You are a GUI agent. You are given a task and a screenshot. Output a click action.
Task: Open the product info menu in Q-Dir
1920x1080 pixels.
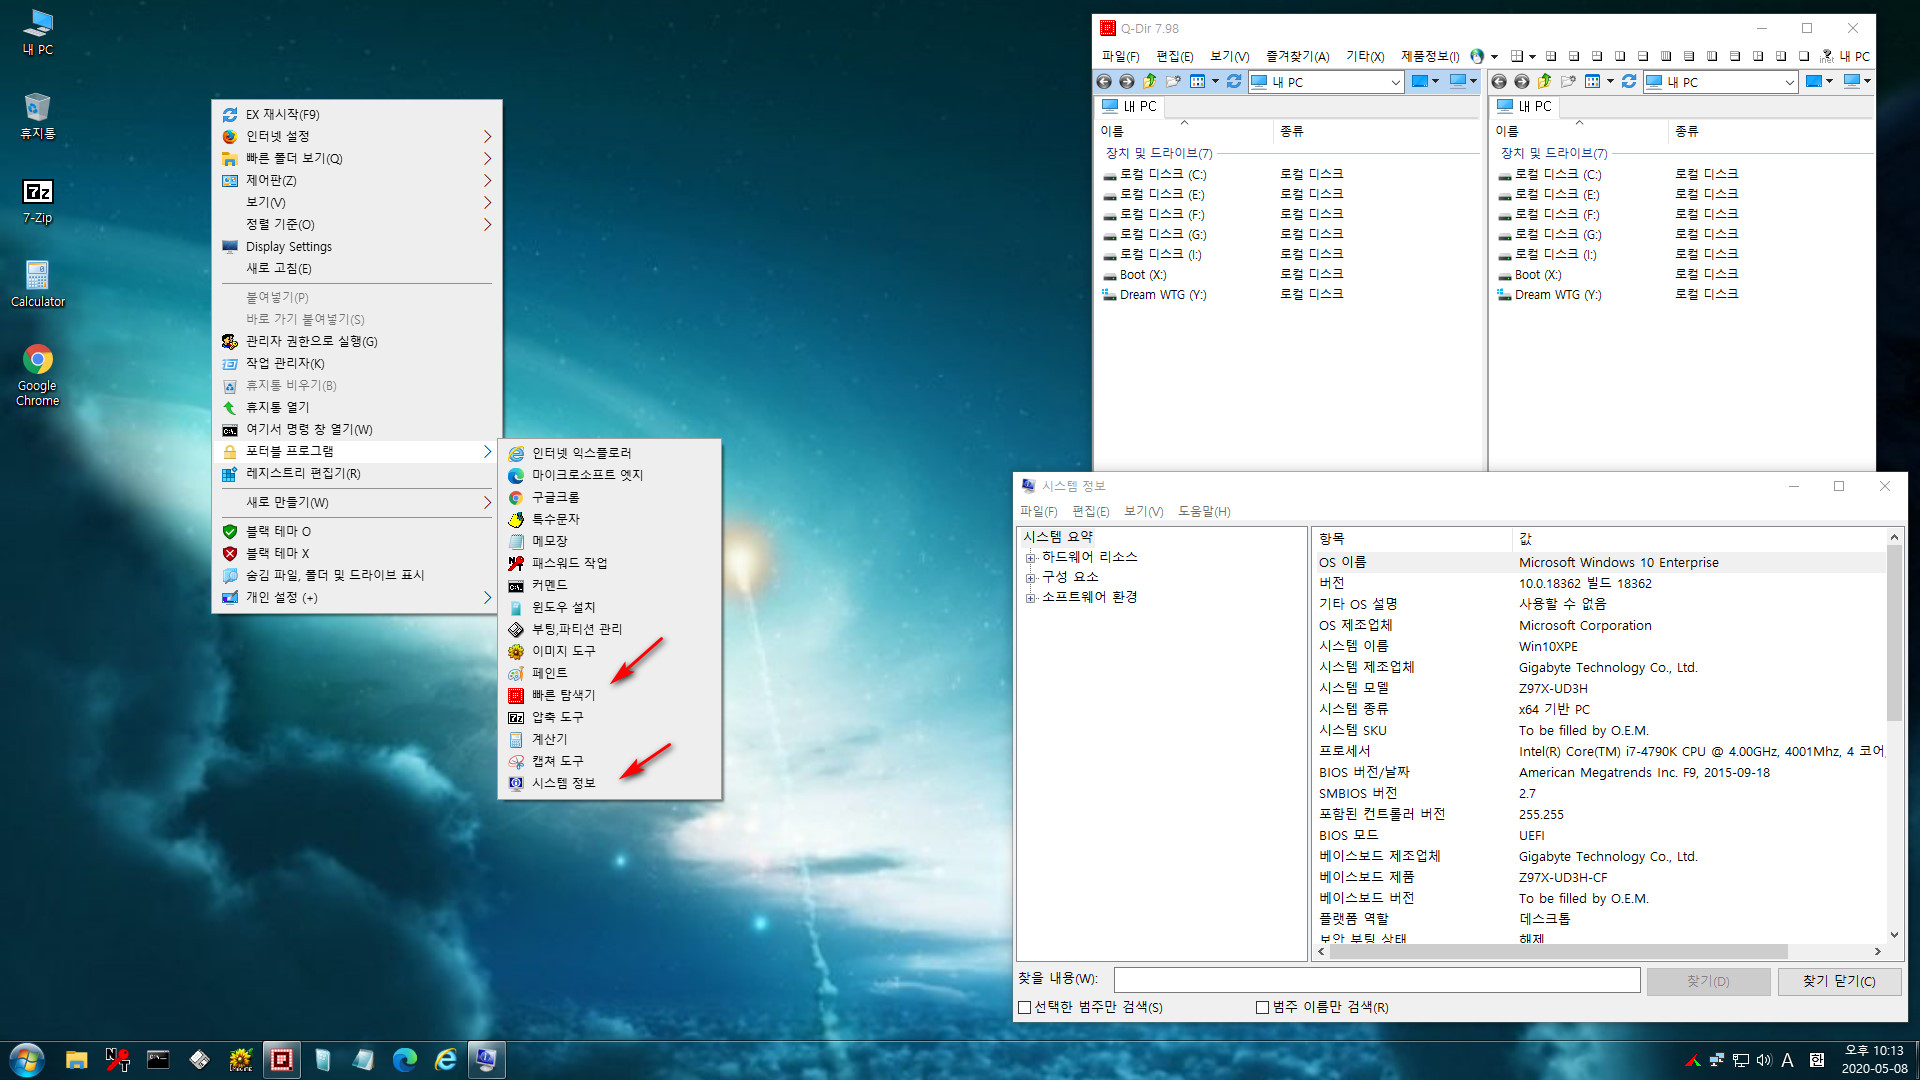click(1429, 56)
